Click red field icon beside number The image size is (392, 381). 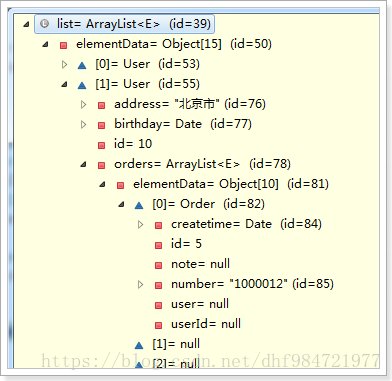159,285
